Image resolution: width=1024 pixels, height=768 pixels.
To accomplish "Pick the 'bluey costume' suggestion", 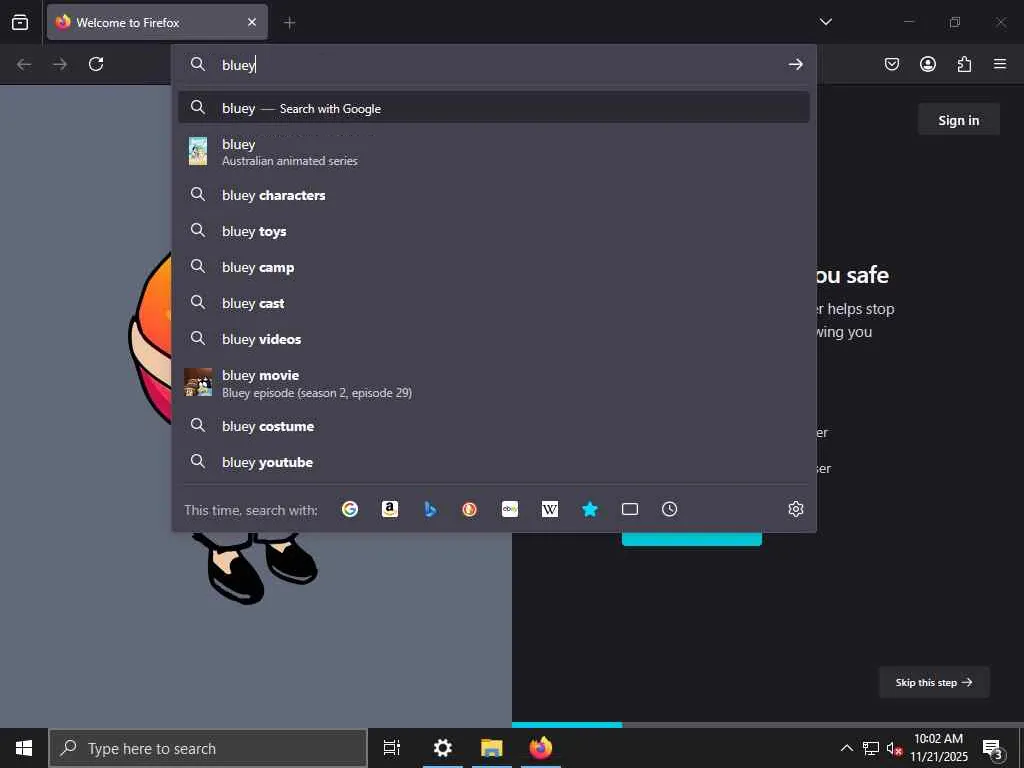I will 494,426.
